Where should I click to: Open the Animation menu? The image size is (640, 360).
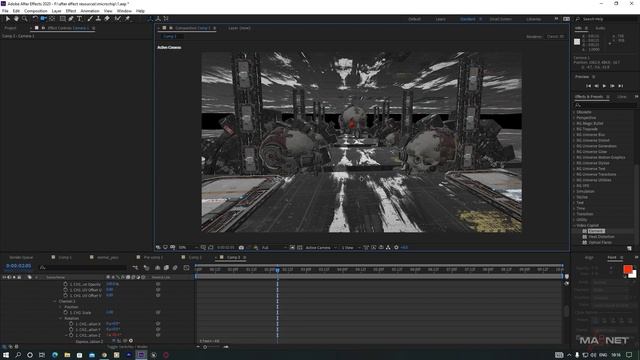click(90, 11)
